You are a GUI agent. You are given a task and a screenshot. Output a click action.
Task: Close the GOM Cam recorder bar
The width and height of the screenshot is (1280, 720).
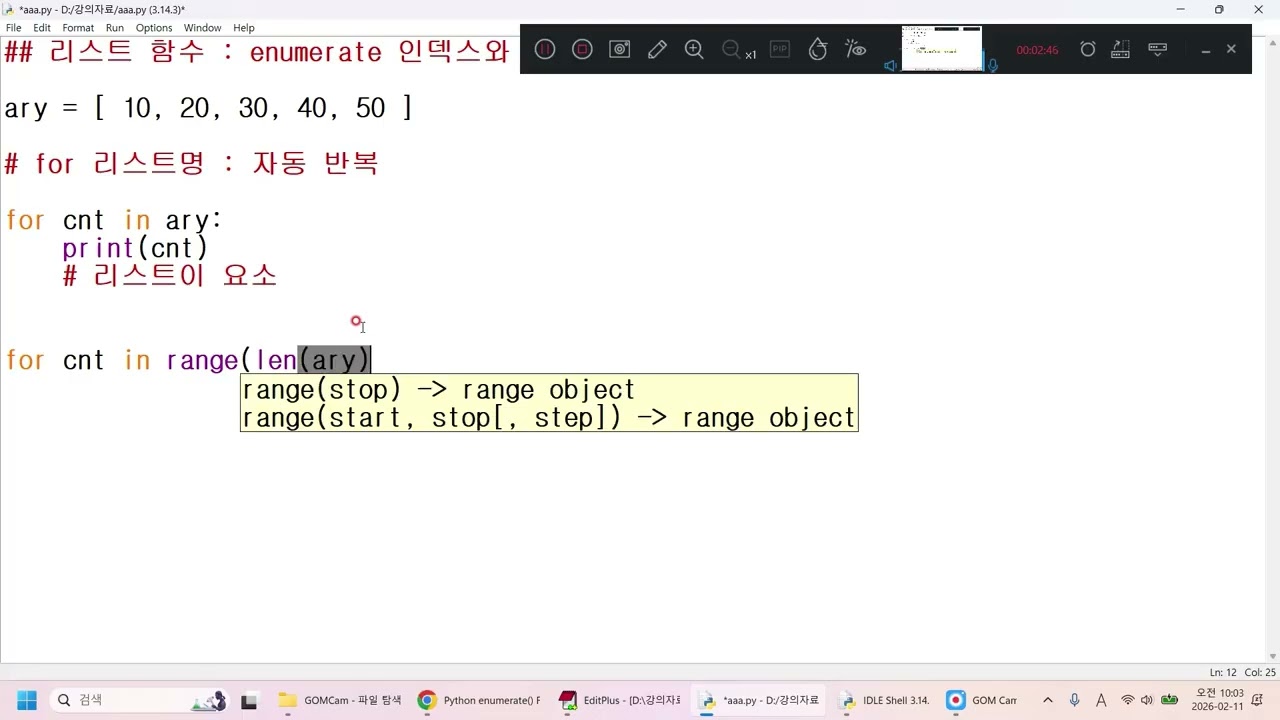point(1231,49)
